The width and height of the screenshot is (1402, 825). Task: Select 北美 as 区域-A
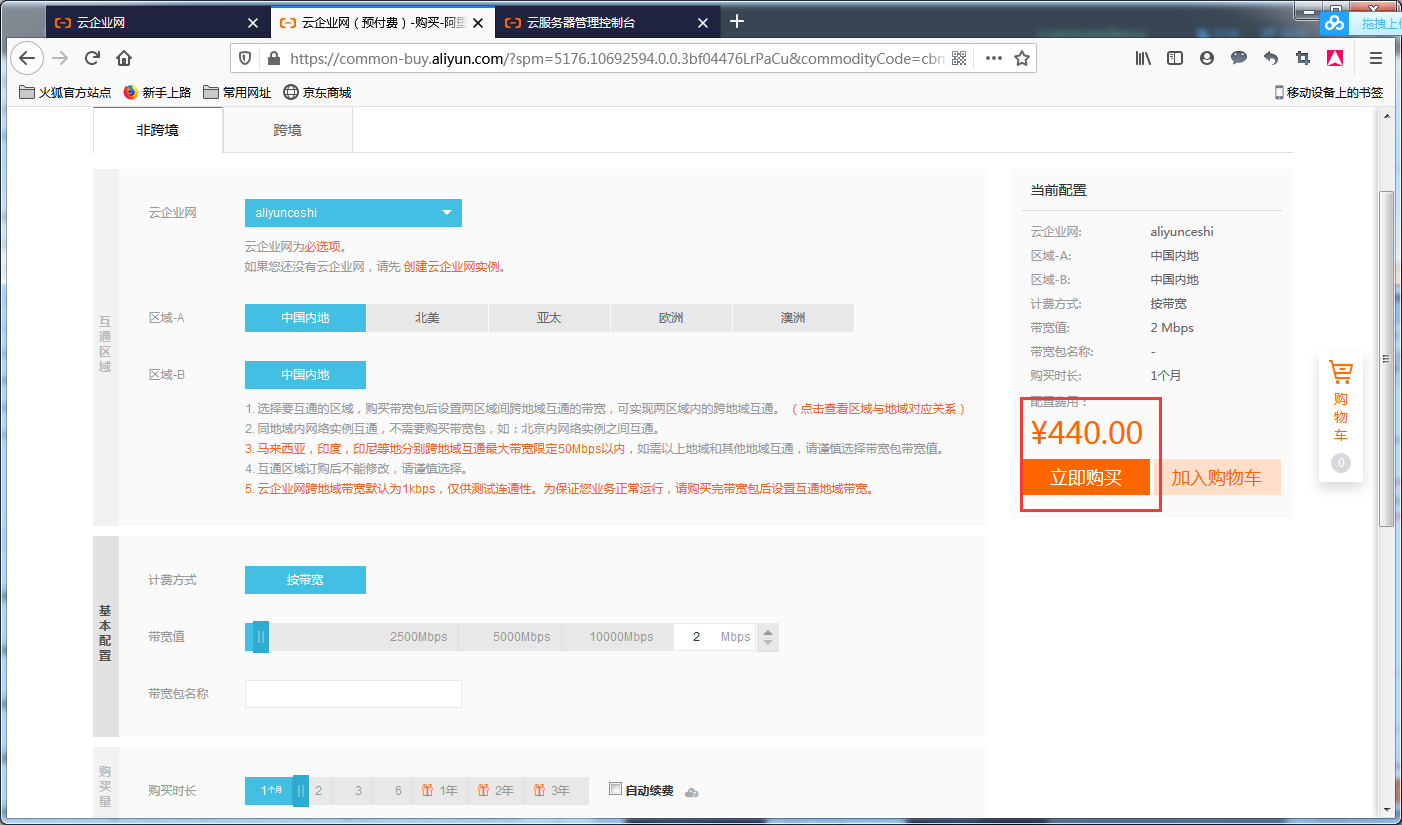tap(427, 317)
